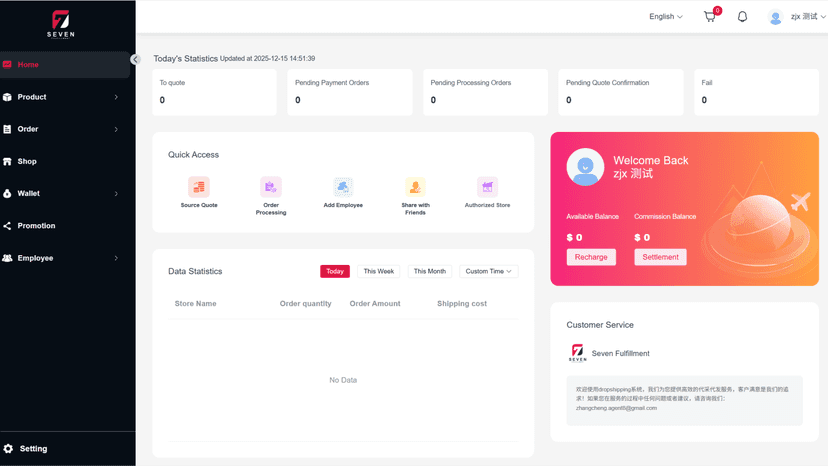Open Add Employee quick access icon
The image size is (828, 466).
(x=343, y=187)
